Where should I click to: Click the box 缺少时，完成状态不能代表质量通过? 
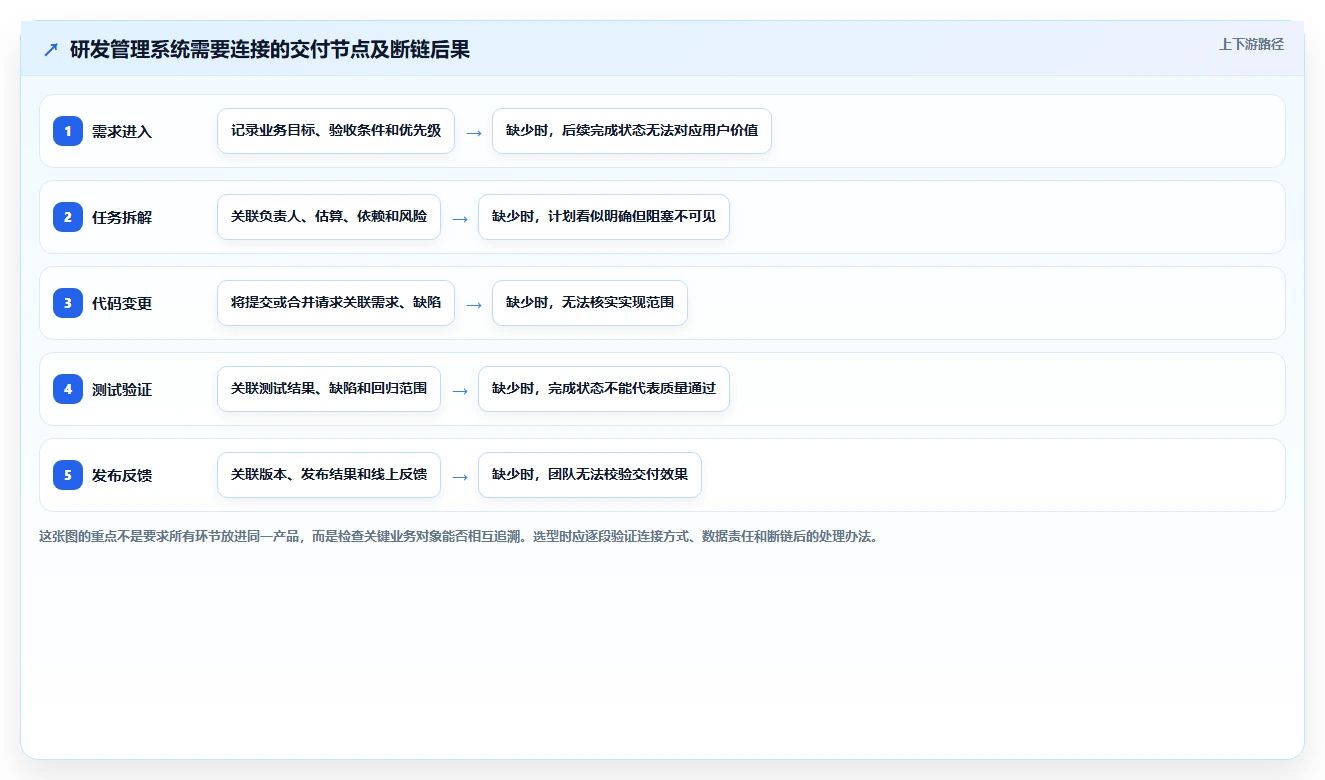point(604,389)
